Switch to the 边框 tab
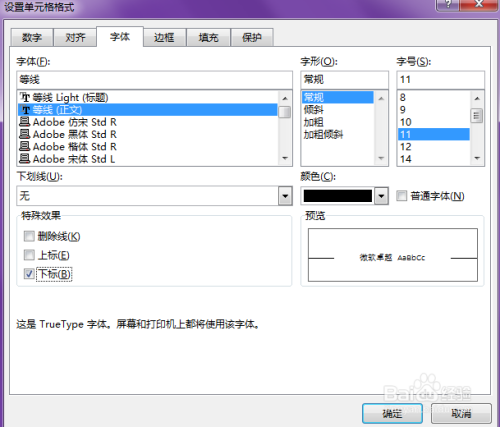 tap(164, 37)
